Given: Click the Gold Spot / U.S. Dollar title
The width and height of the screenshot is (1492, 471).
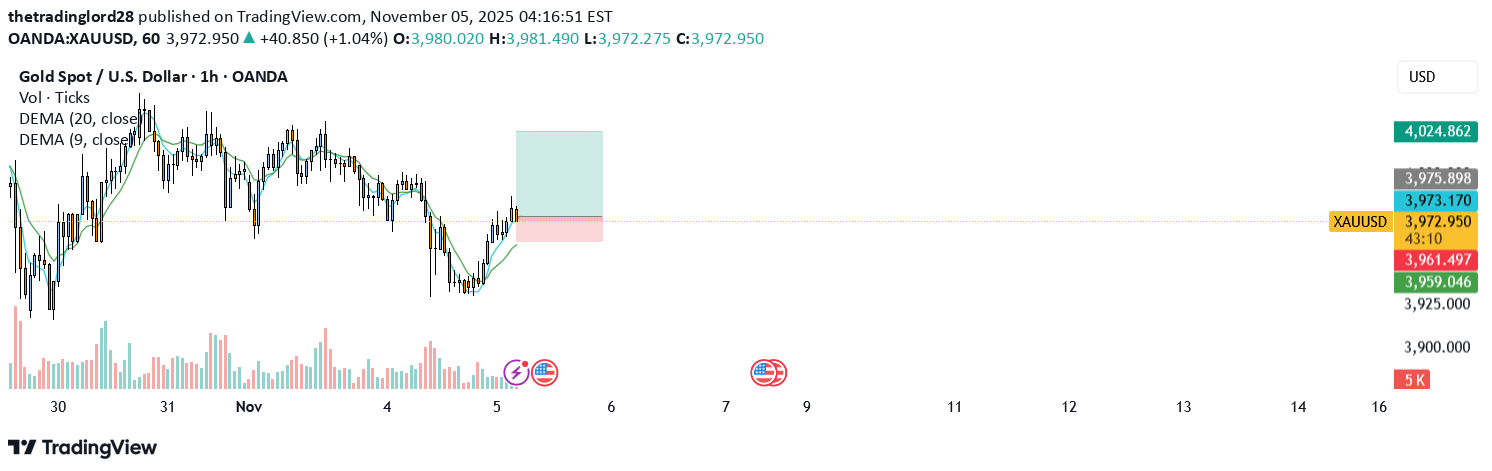Looking at the screenshot, I should pyautogui.click(x=153, y=77).
